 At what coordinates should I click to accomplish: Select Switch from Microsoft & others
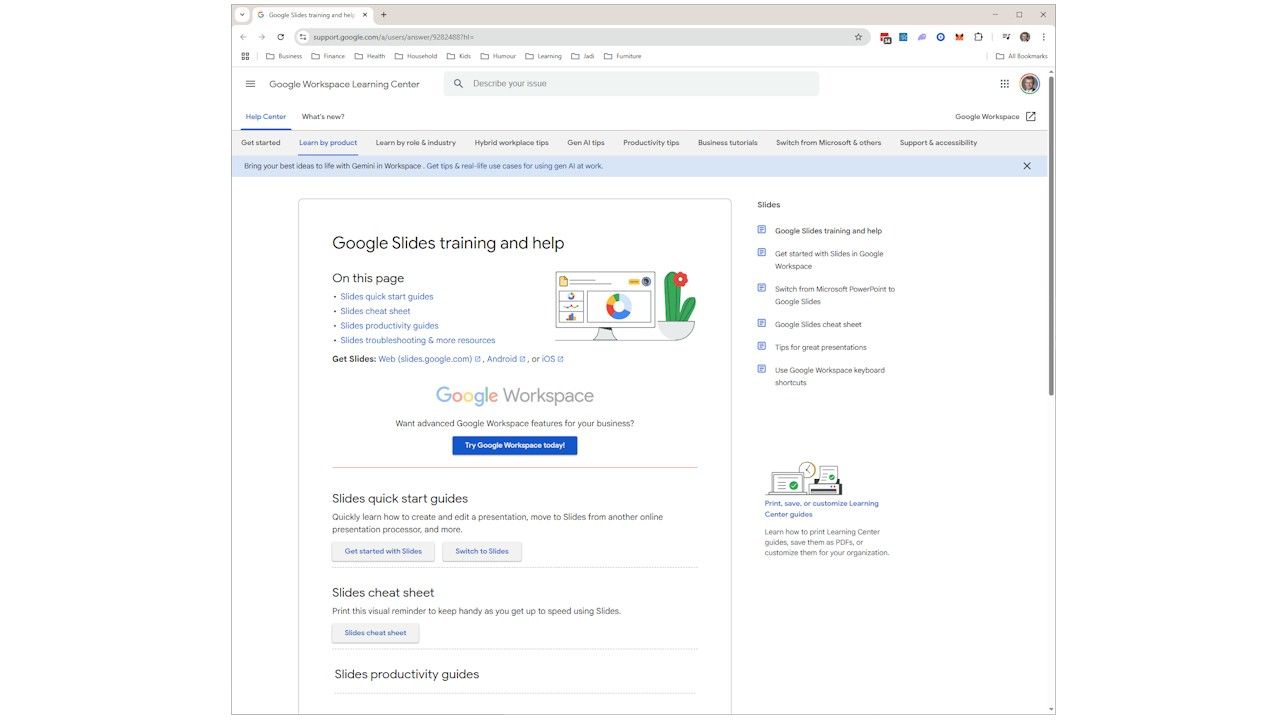(829, 143)
